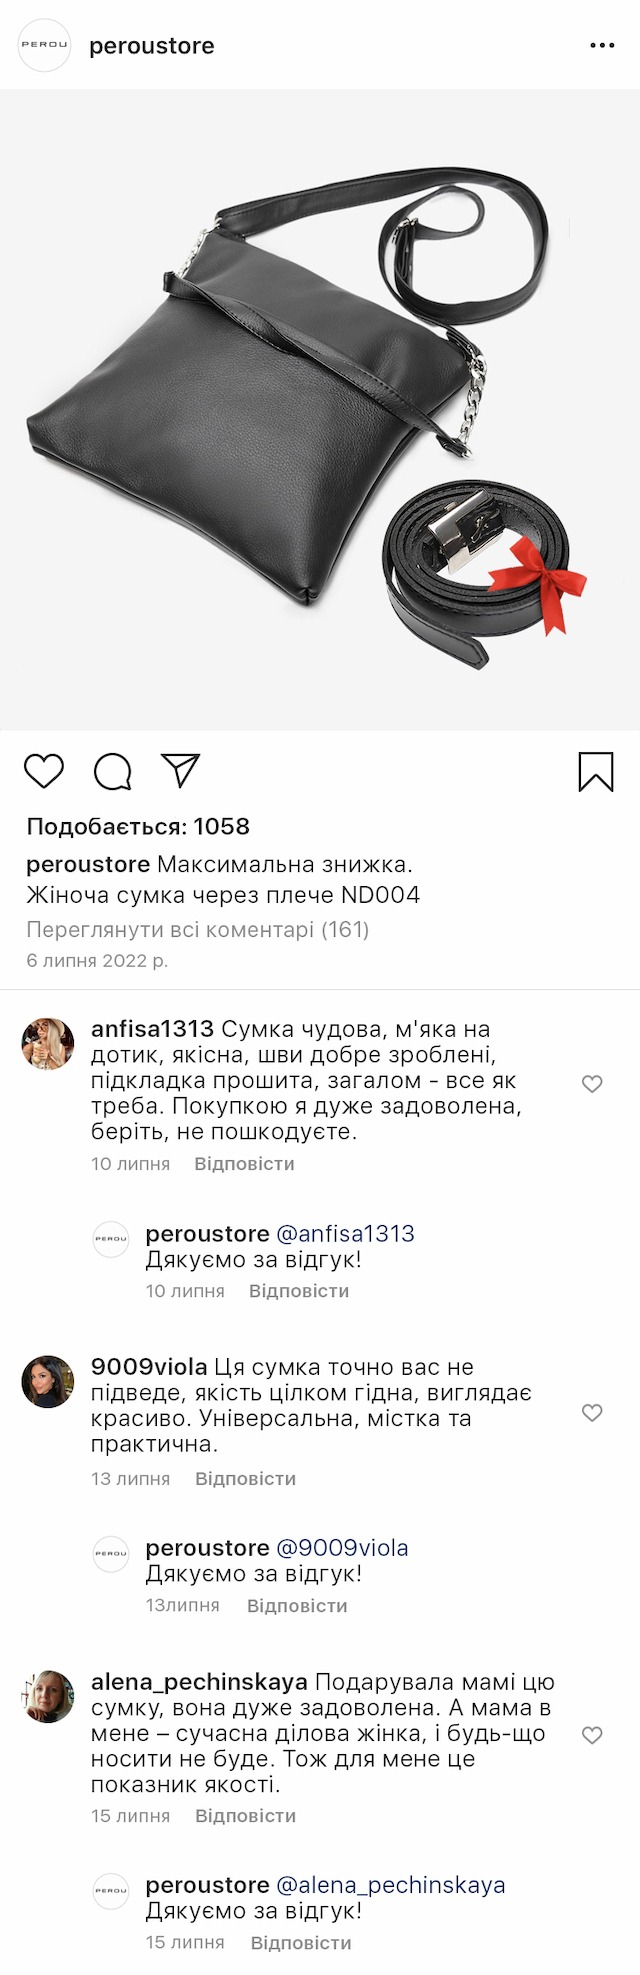This screenshot has height=1975, width=640.
Task: Open @alena_pechinskaya mention link
Action: (x=390, y=1885)
